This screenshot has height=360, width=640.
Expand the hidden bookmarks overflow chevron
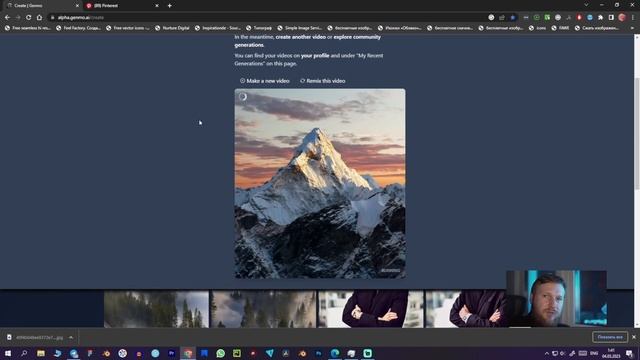click(x=632, y=28)
